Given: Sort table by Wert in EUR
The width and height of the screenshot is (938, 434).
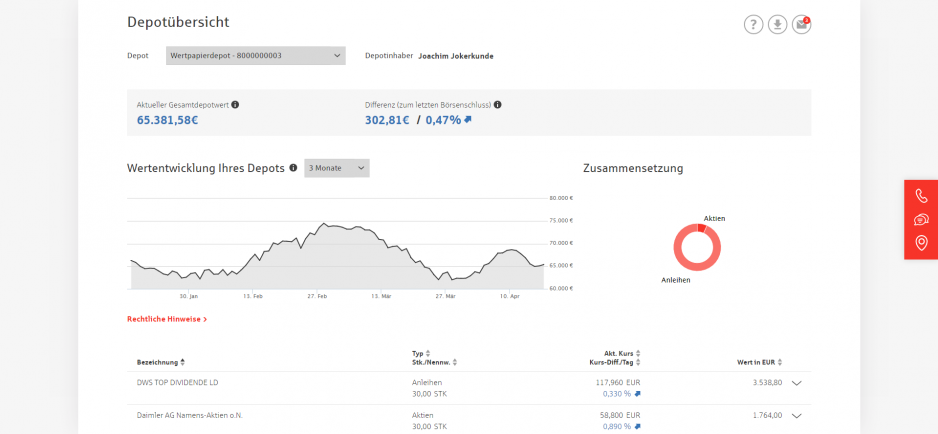Looking at the screenshot, I should click(780, 362).
